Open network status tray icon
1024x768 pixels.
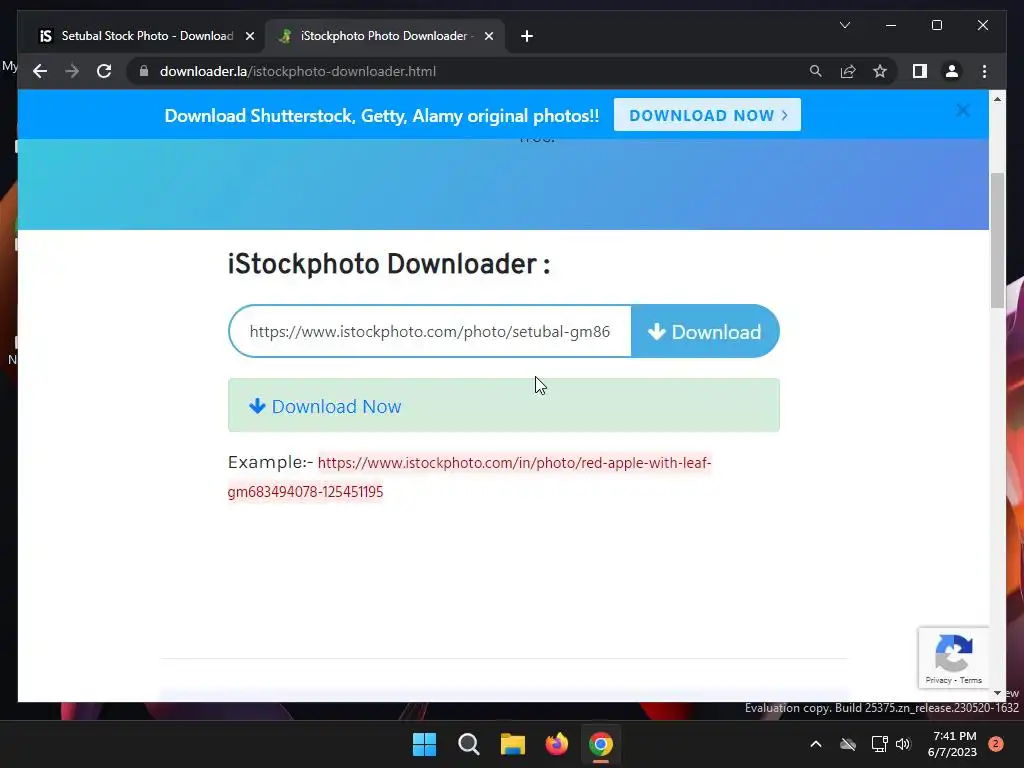(x=879, y=744)
